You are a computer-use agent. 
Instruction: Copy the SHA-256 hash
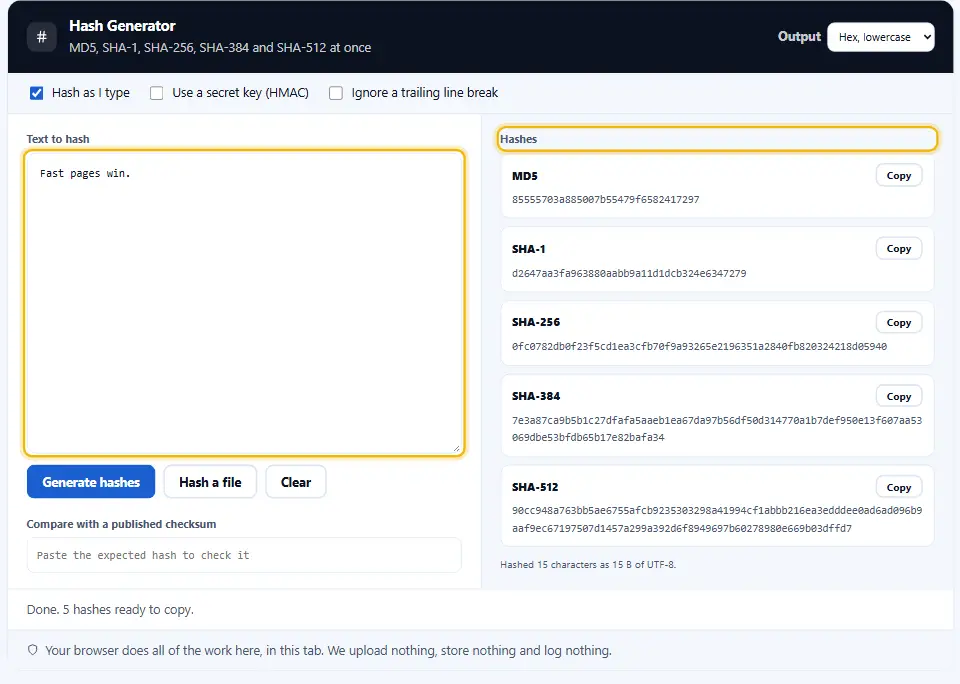click(899, 323)
